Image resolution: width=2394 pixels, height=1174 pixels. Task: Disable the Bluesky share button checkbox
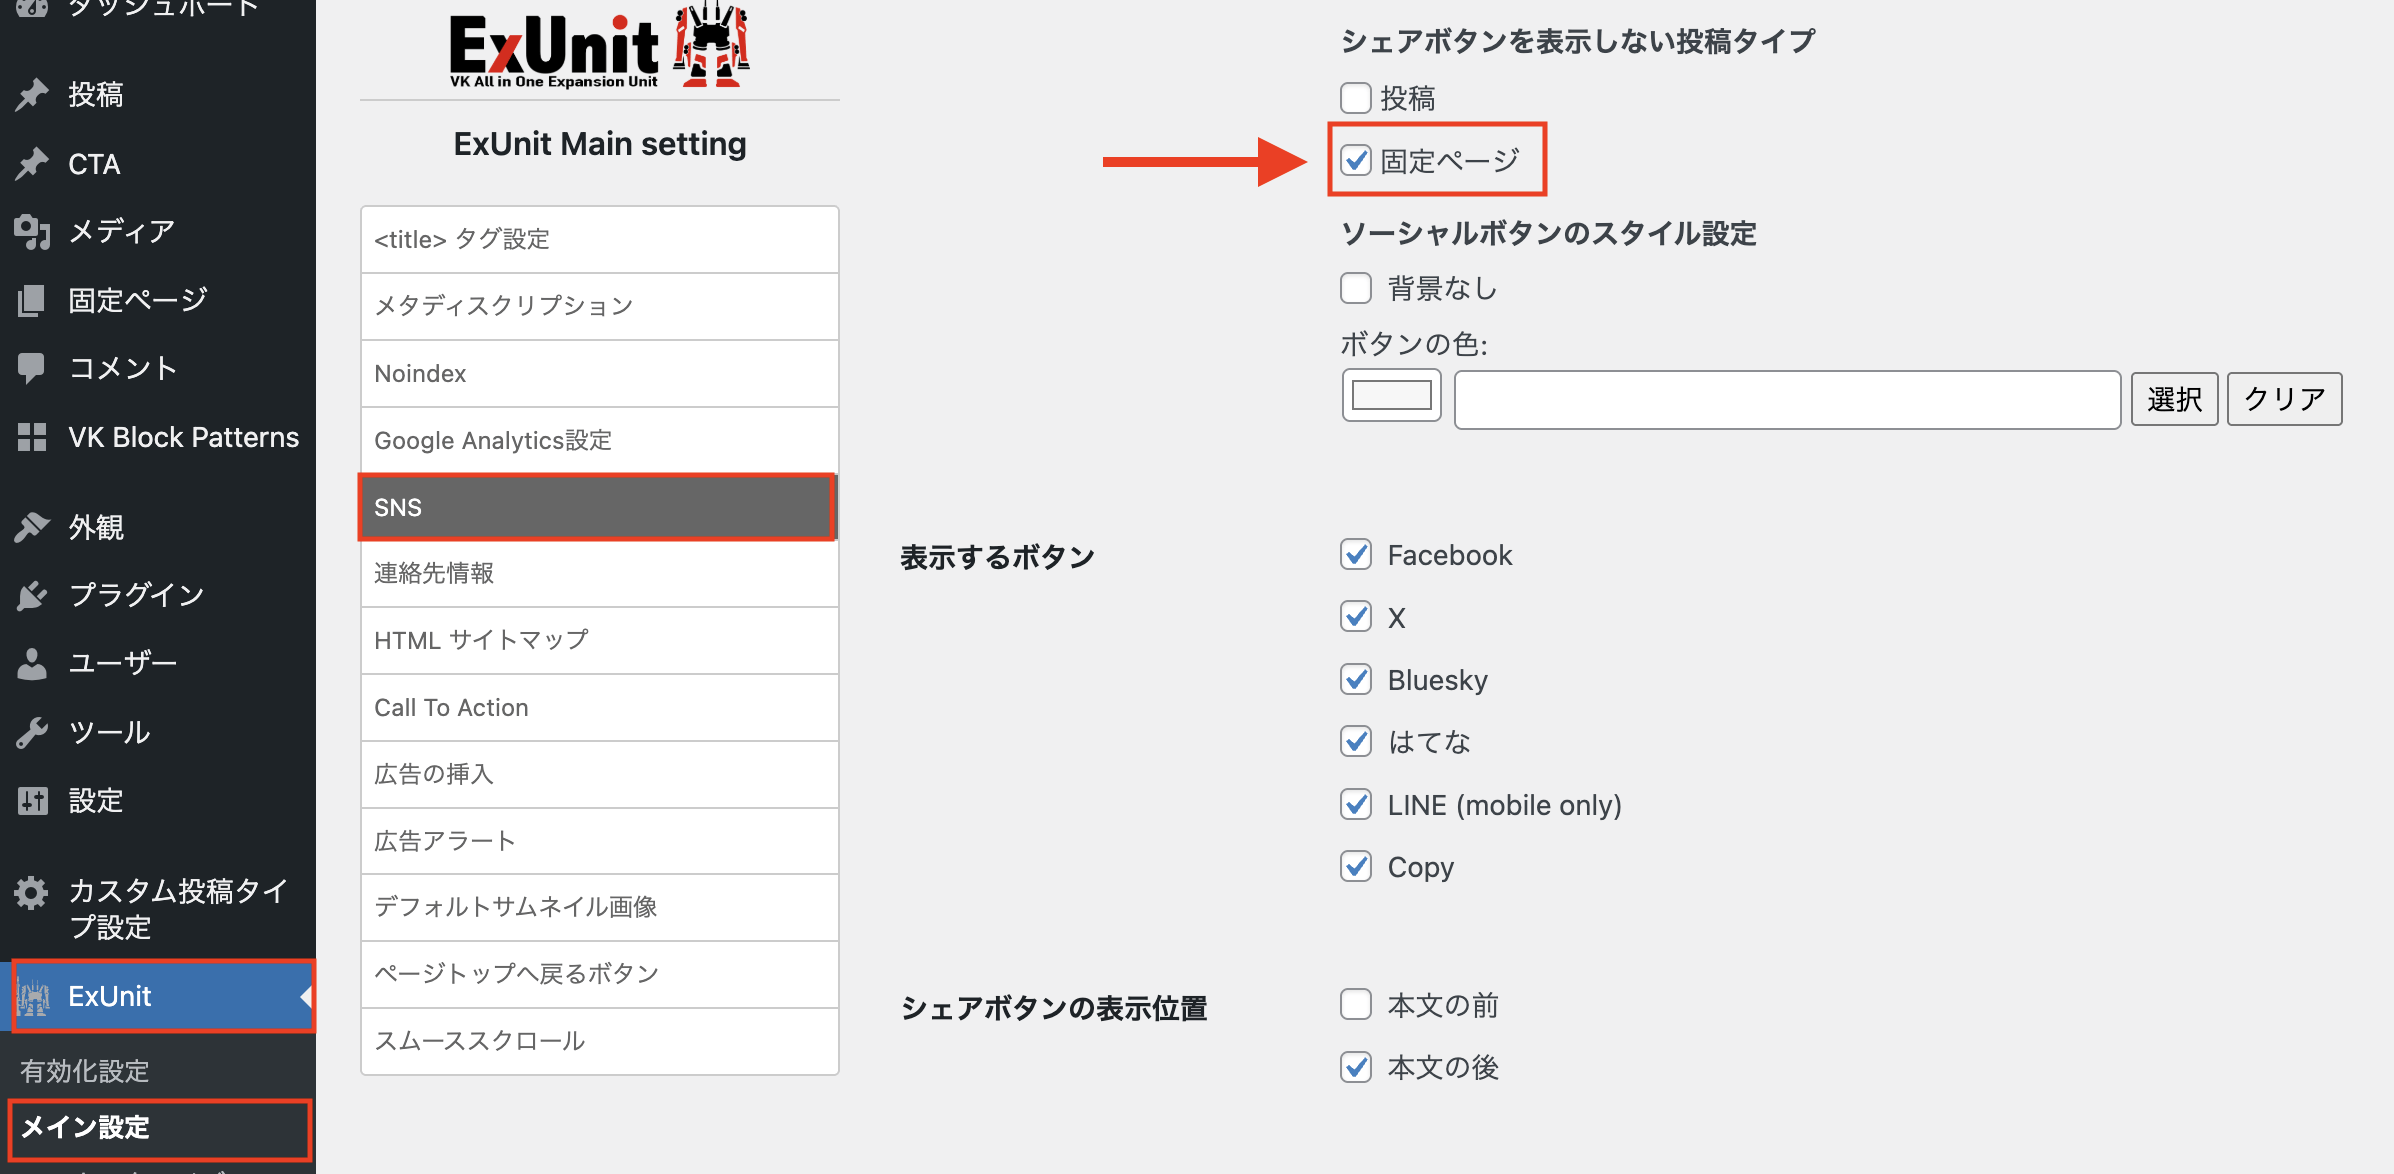click(x=1356, y=679)
